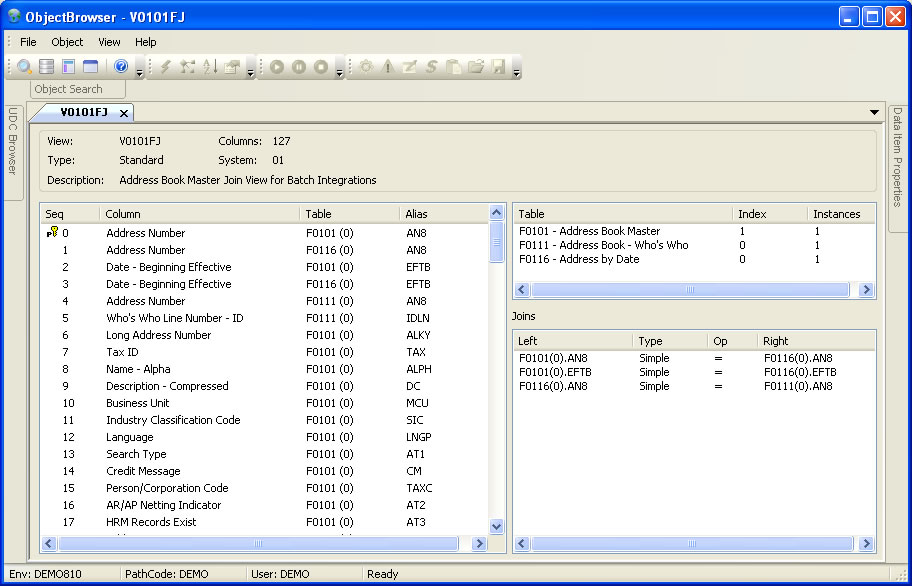Open the View menu

(x=109, y=42)
